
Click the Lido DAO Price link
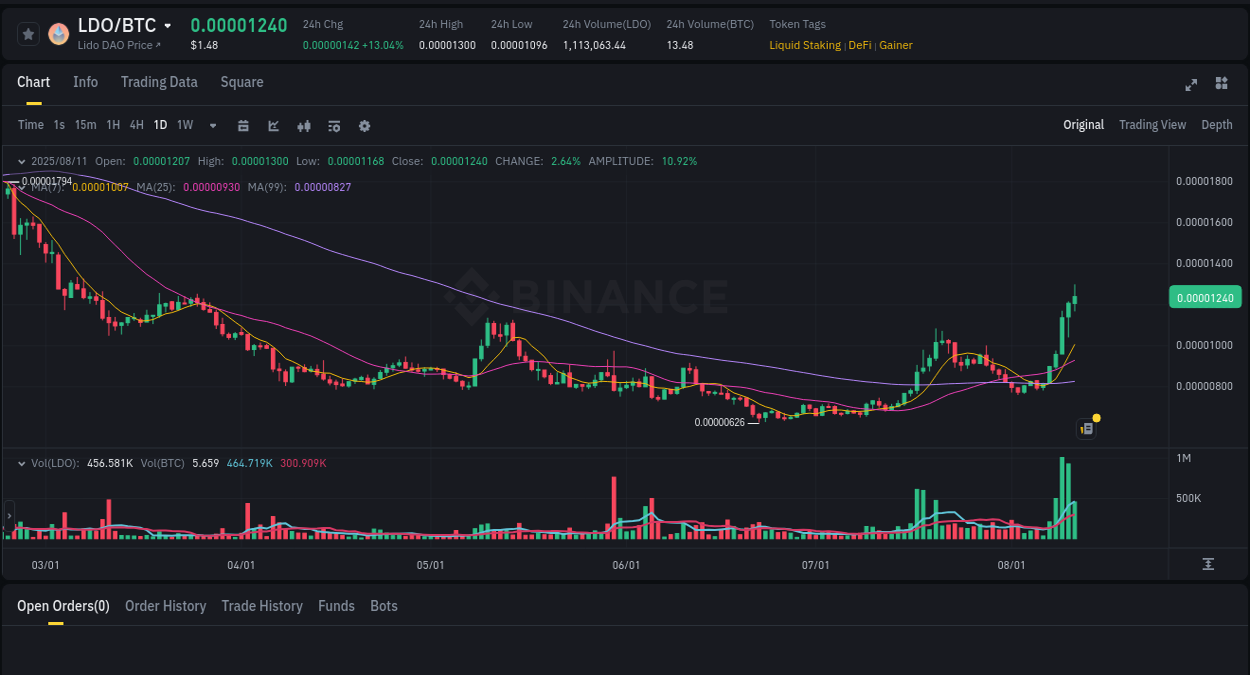click(120, 44)
